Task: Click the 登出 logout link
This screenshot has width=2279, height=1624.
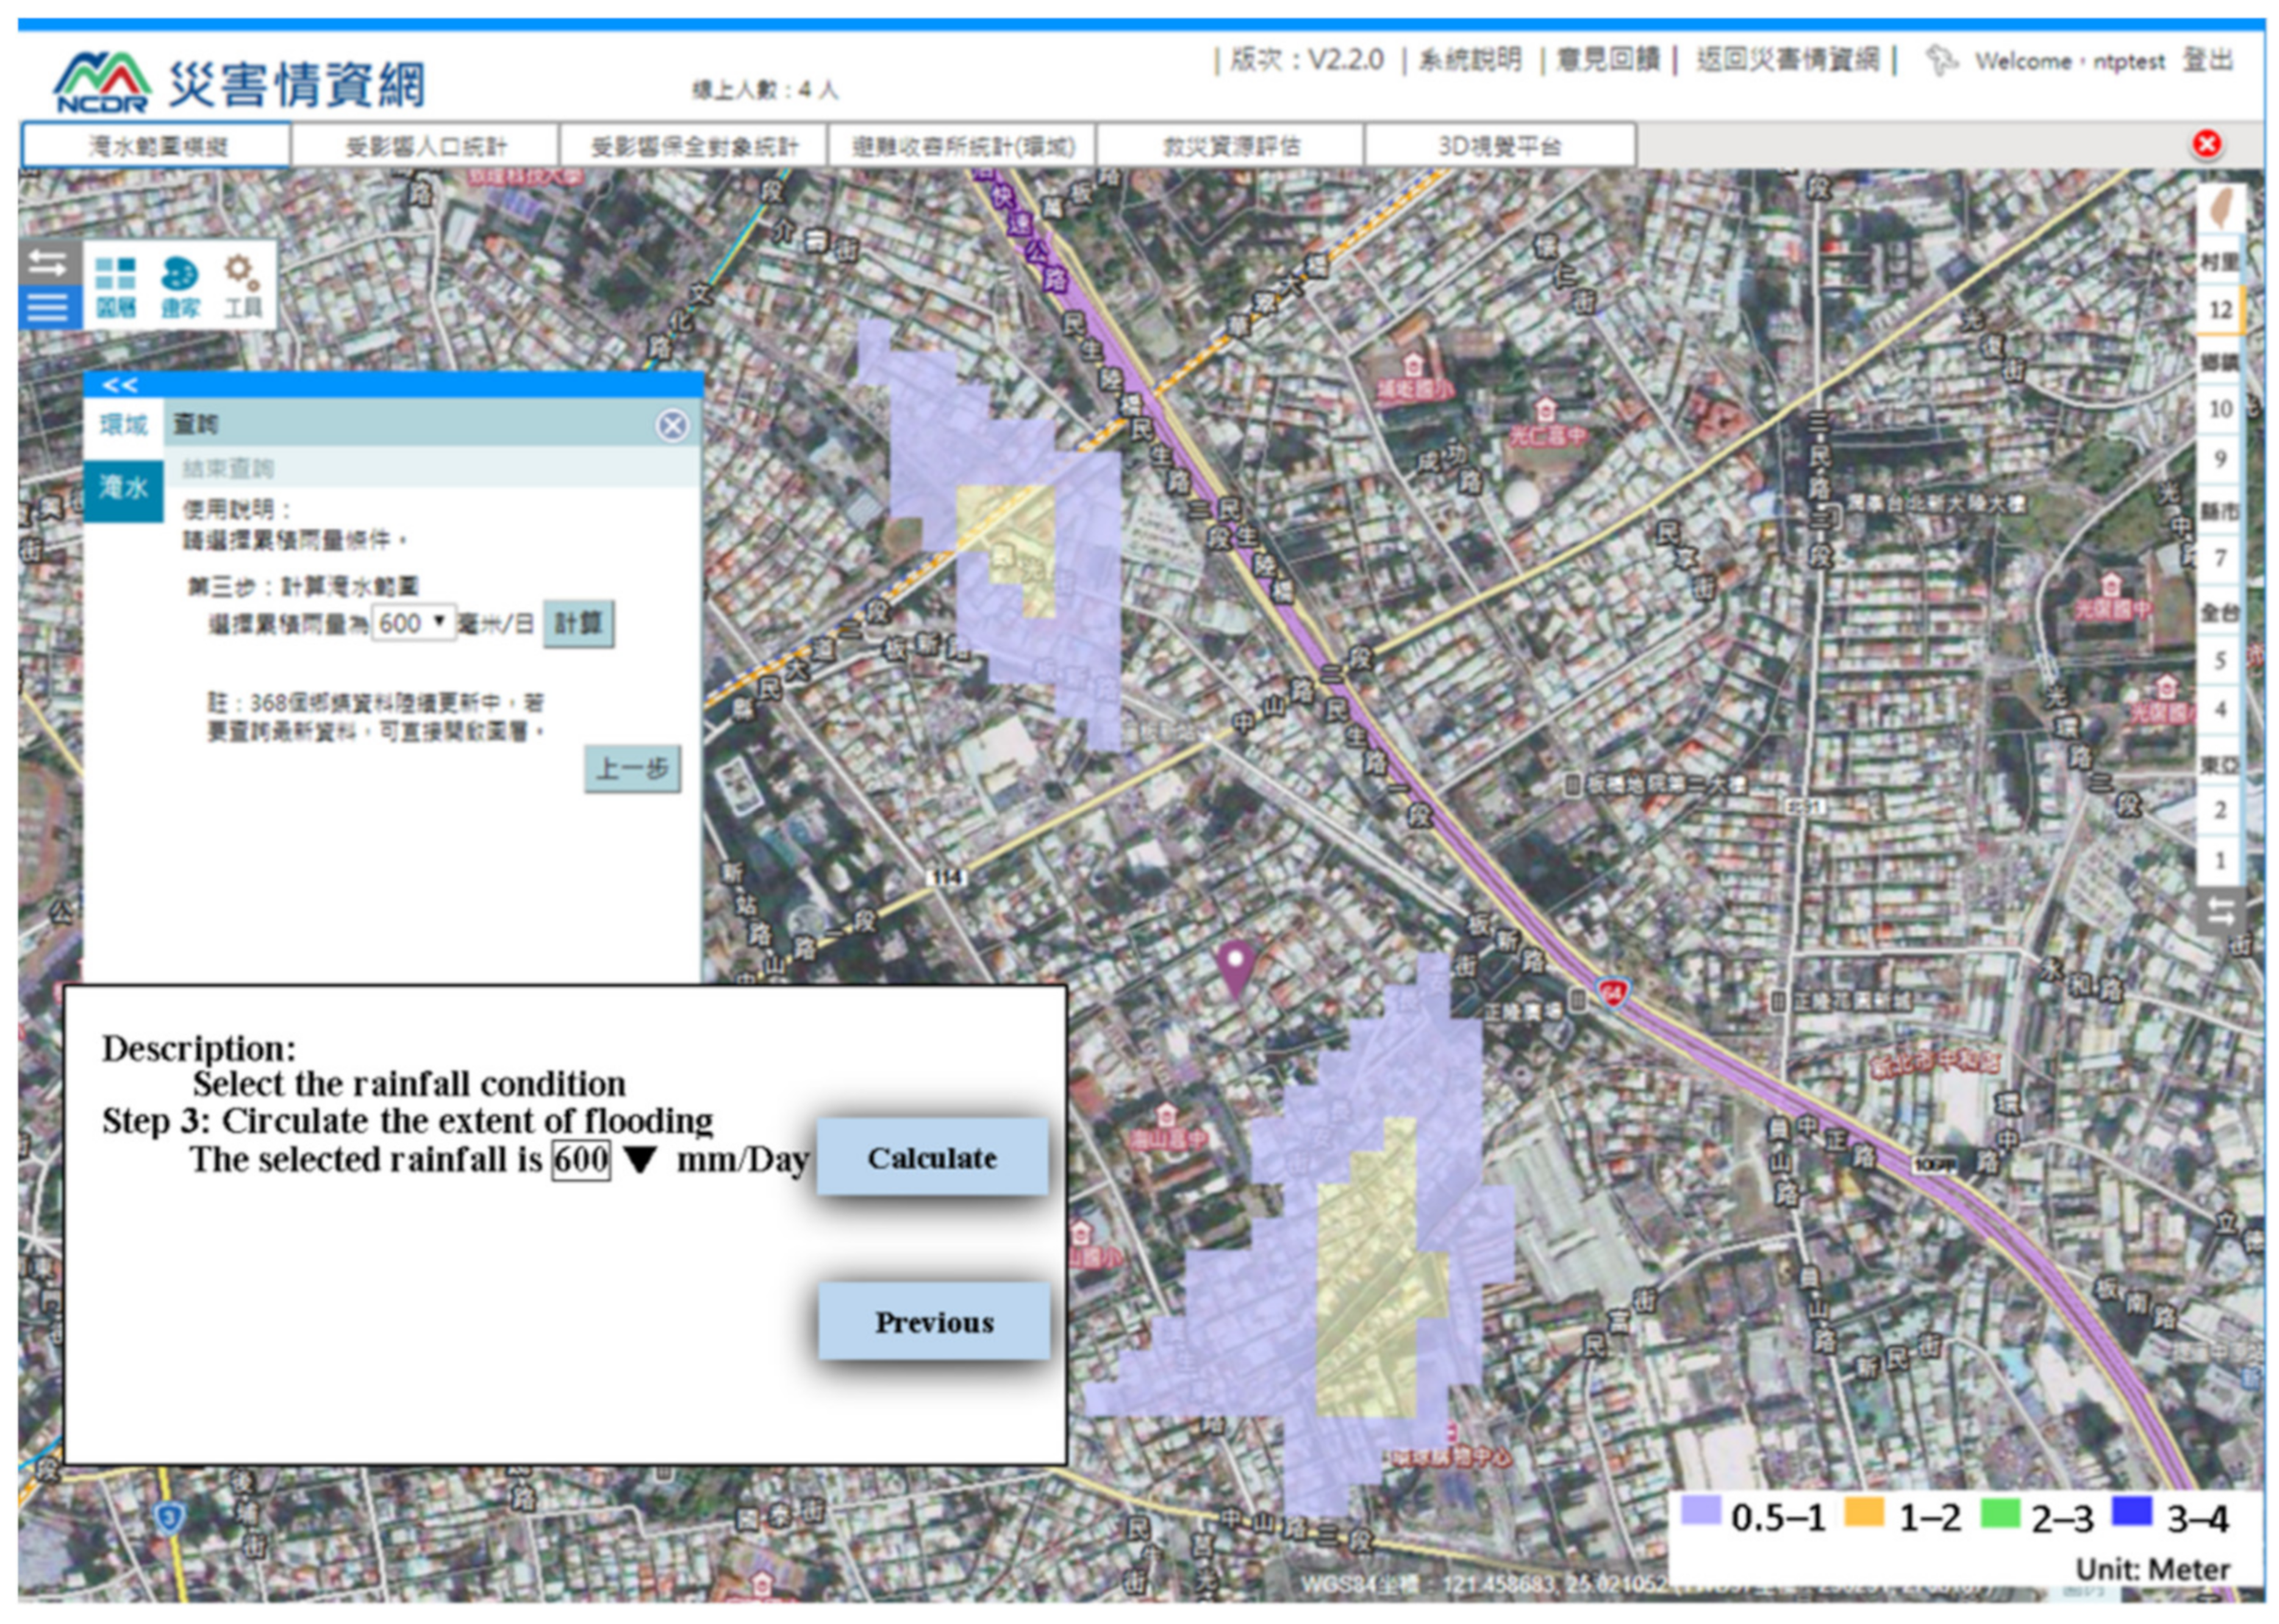Action: pyautogui.click(x=2207, y=61)
